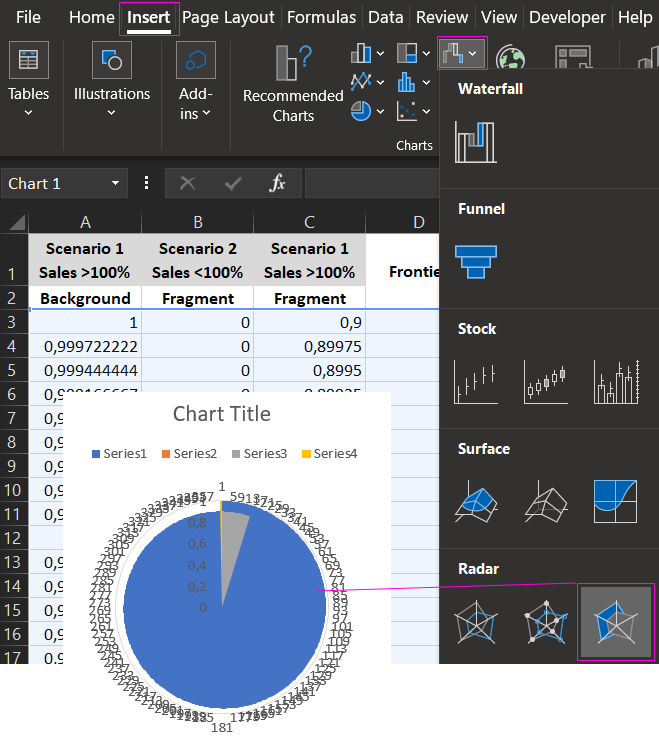Screen dimensions: 659x741
Task: Select cell A3 containing value 1
Action: point(85,322)
